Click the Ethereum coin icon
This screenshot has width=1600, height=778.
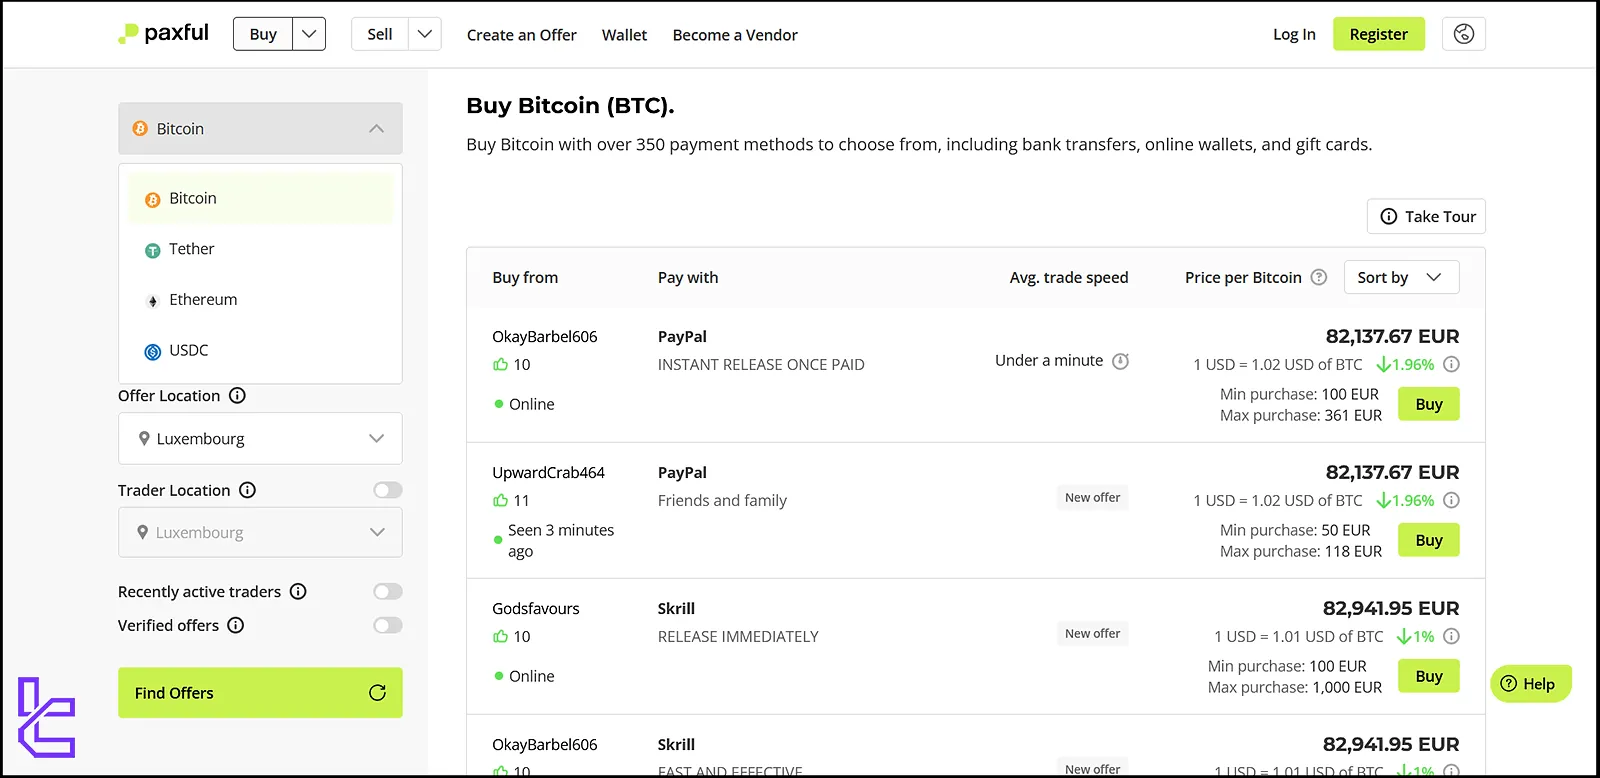pyautogui.click(x=153, y=301)
